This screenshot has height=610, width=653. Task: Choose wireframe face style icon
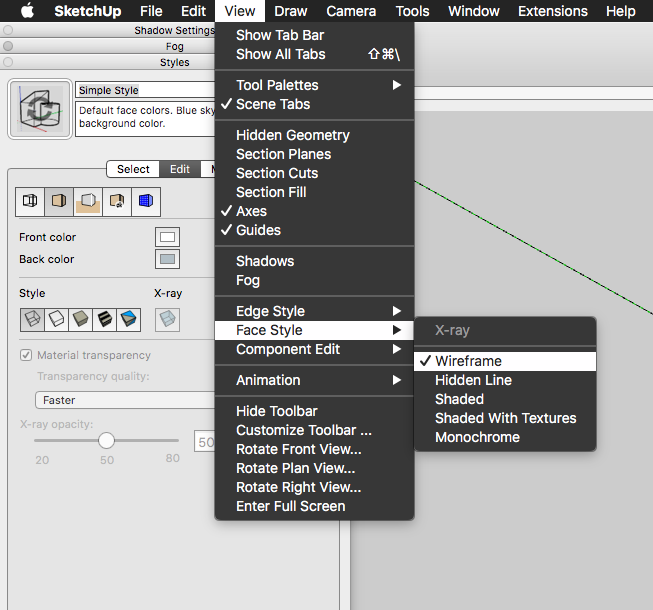(32, 320)
